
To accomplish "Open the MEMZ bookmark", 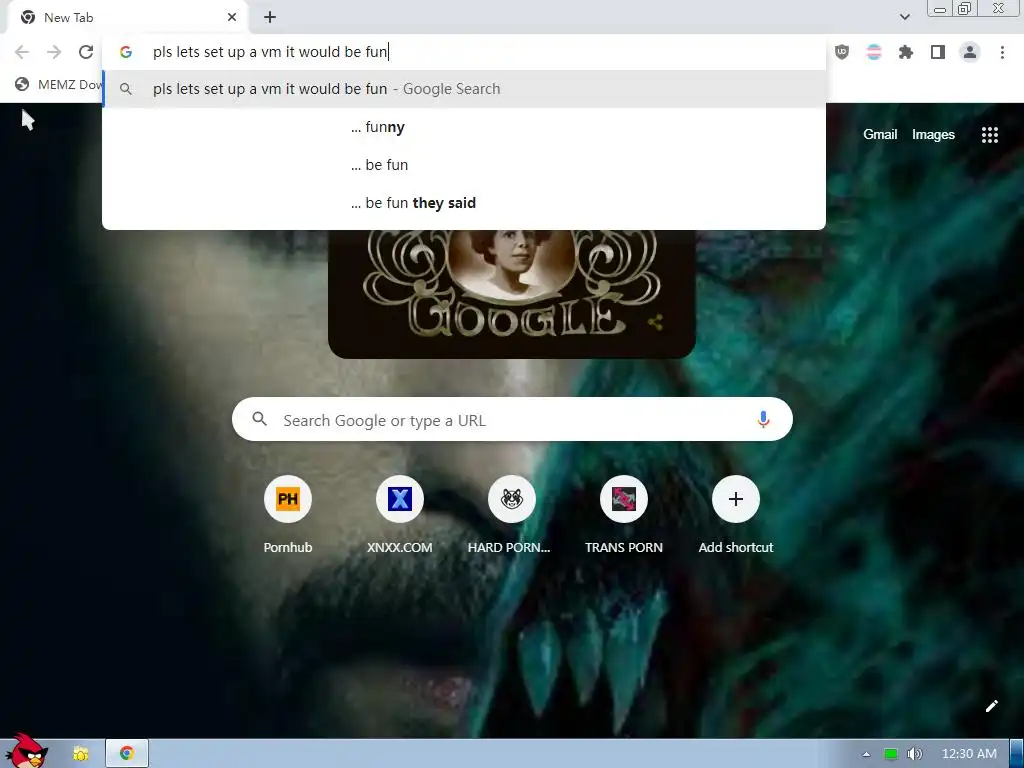I will (59, 84).
